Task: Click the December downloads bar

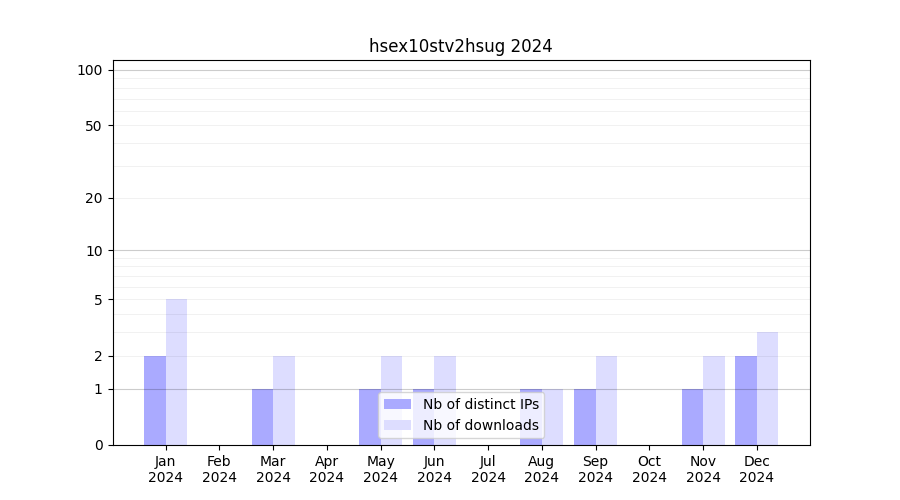Action: [767, 388]
